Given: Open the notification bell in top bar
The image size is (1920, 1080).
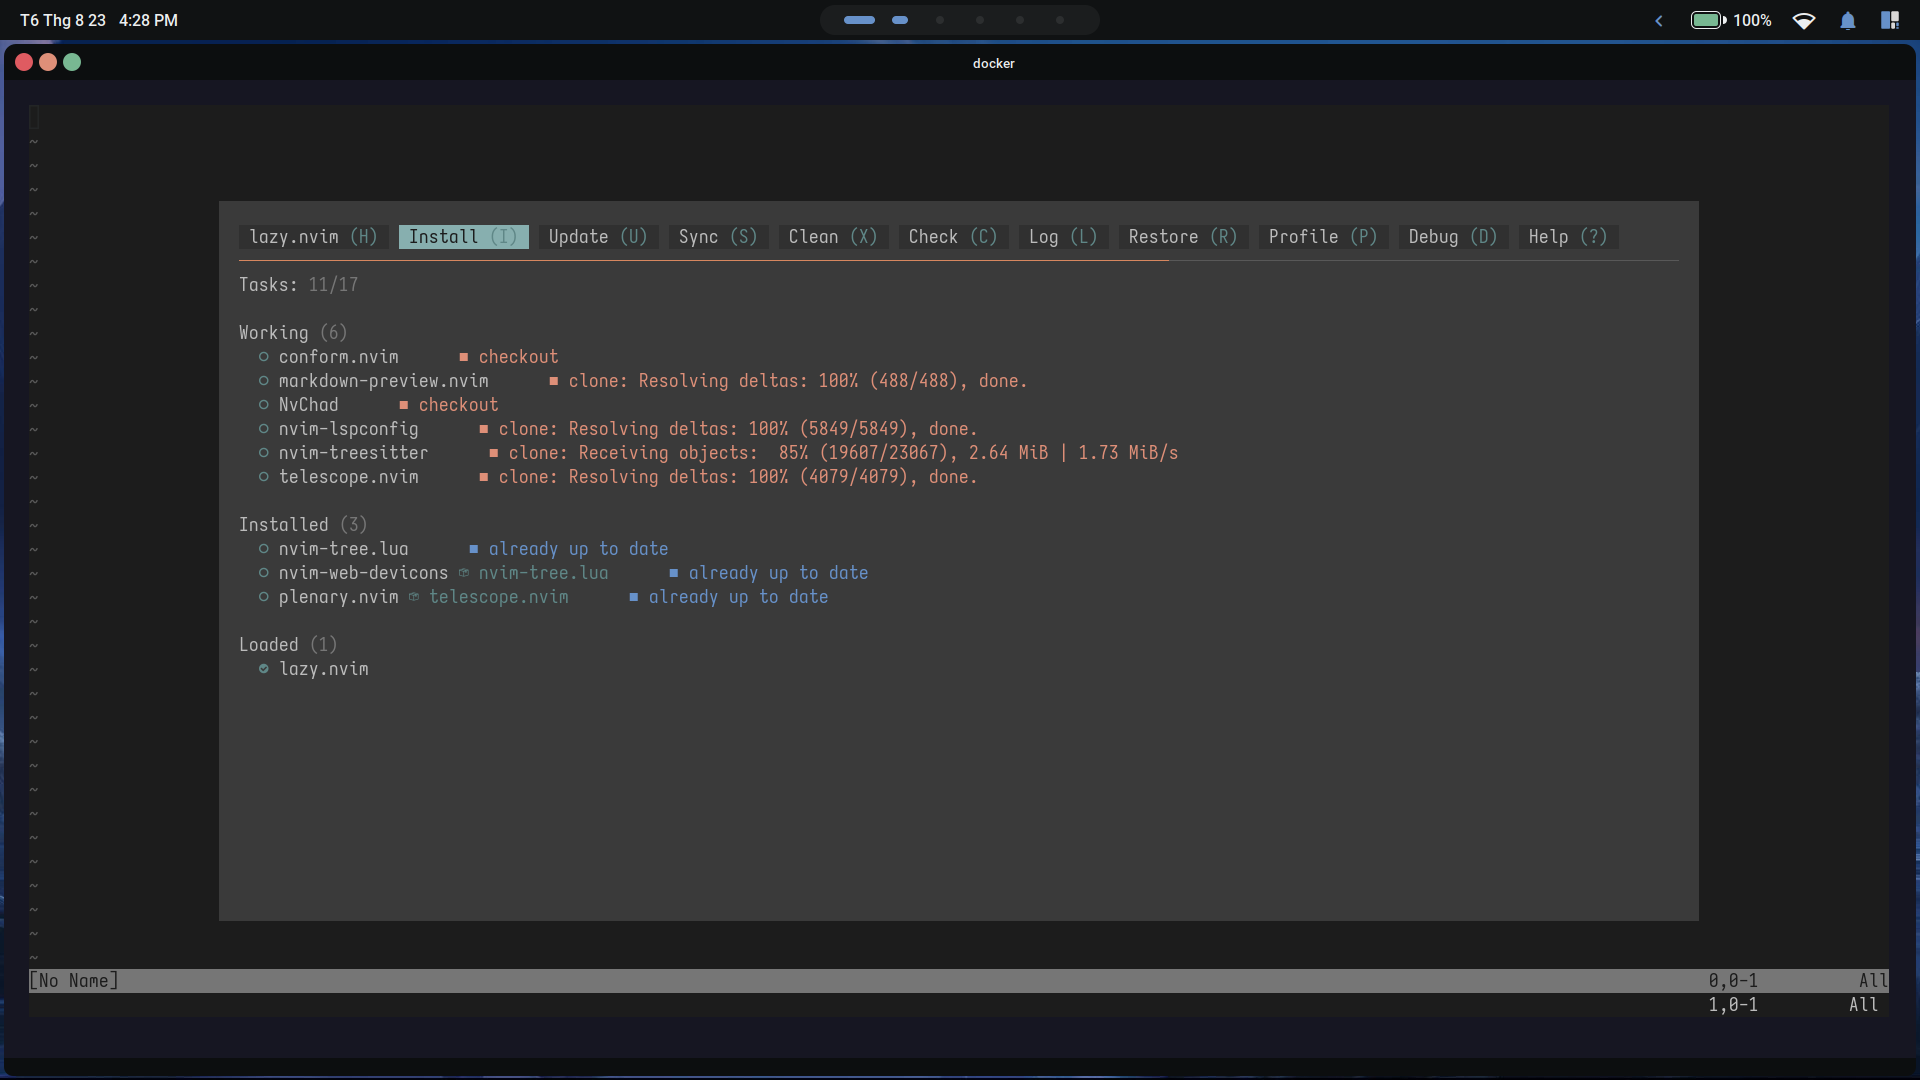Looking at the screenshot, I should click(1848, 20).
